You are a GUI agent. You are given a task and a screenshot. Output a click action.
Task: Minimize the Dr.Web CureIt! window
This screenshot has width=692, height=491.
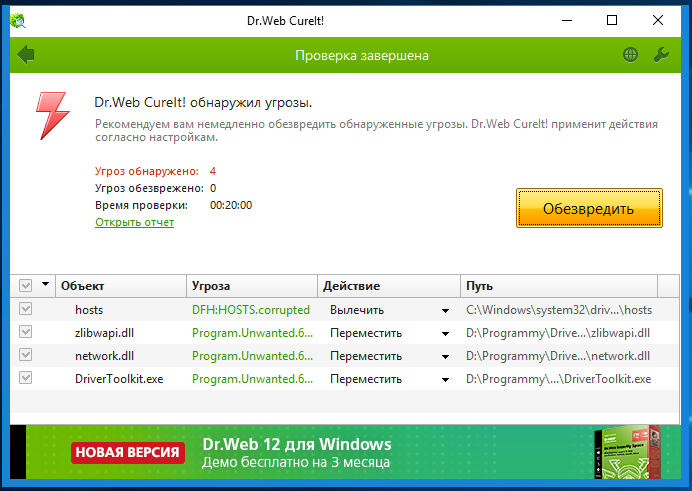pos(567,20)
